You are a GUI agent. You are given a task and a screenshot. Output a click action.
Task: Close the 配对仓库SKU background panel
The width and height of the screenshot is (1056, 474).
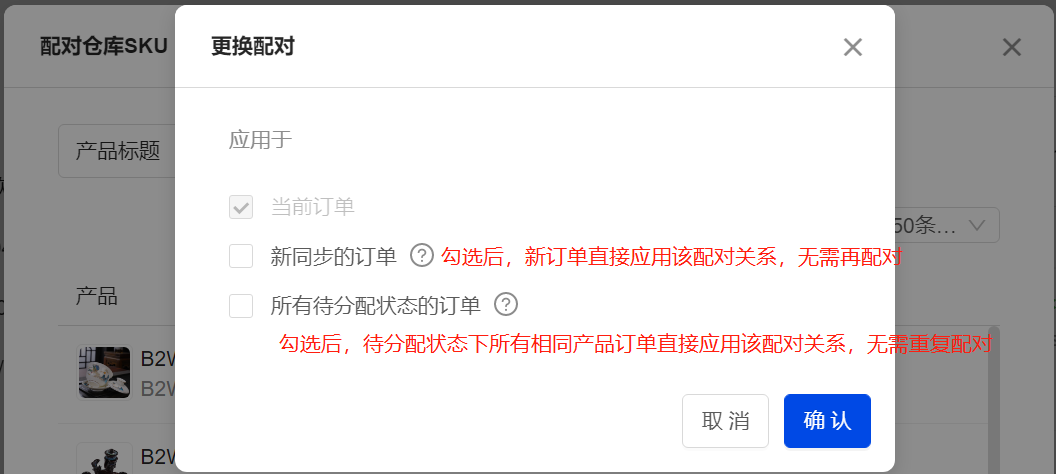pyautogui.click(x=1012, y=47)
